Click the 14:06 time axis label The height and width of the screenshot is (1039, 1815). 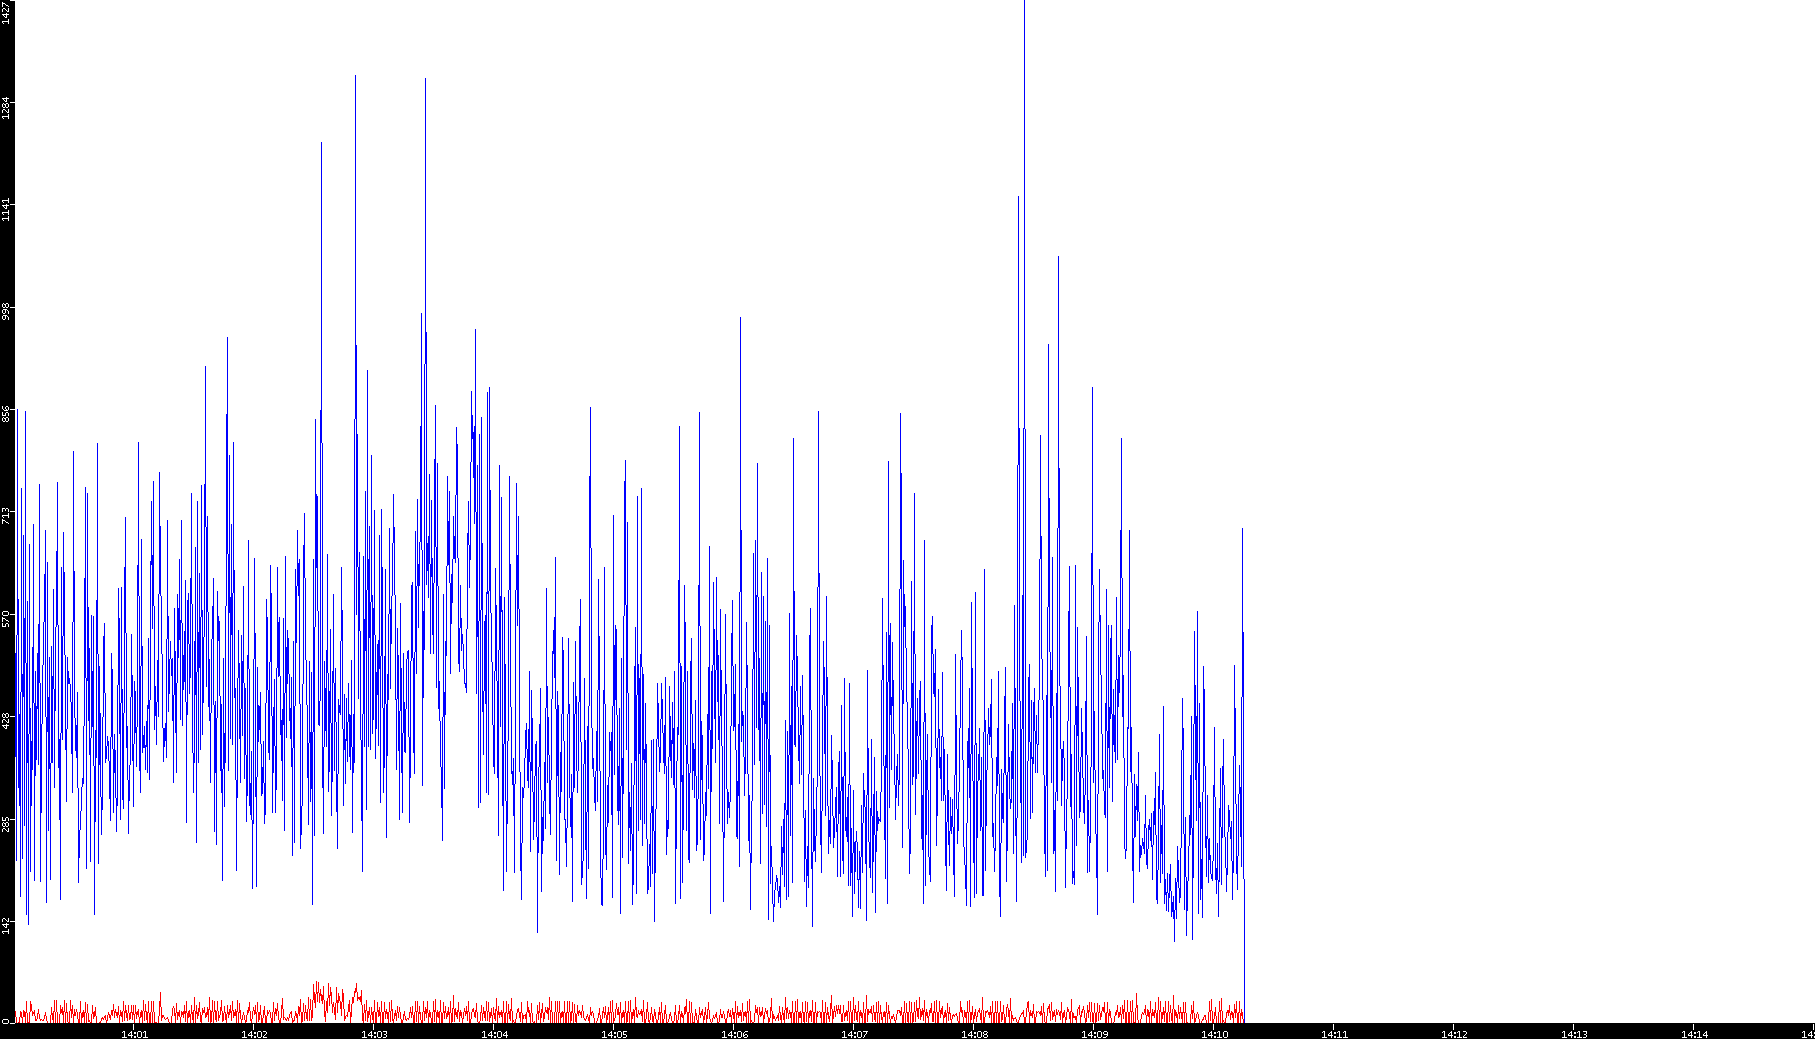734,1034
